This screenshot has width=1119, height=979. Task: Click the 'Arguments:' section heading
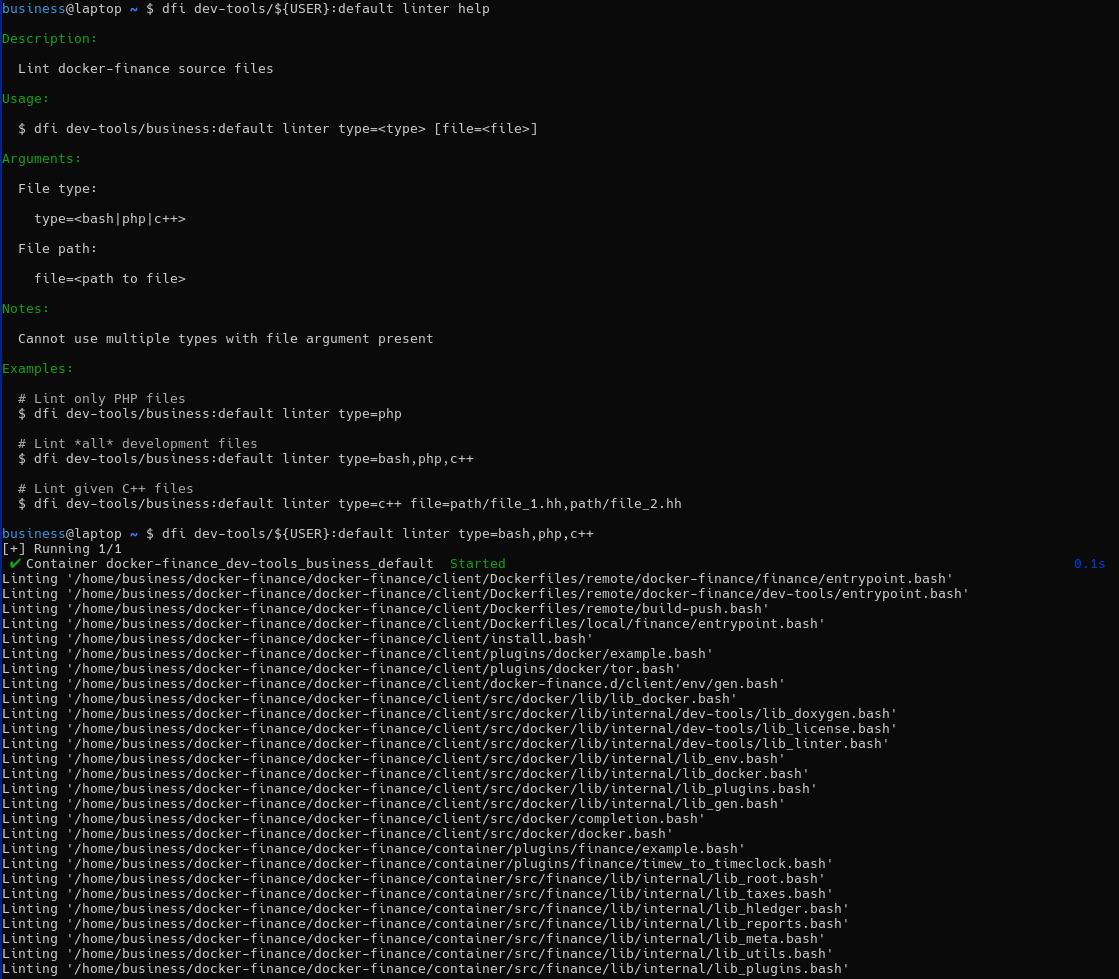42,159
